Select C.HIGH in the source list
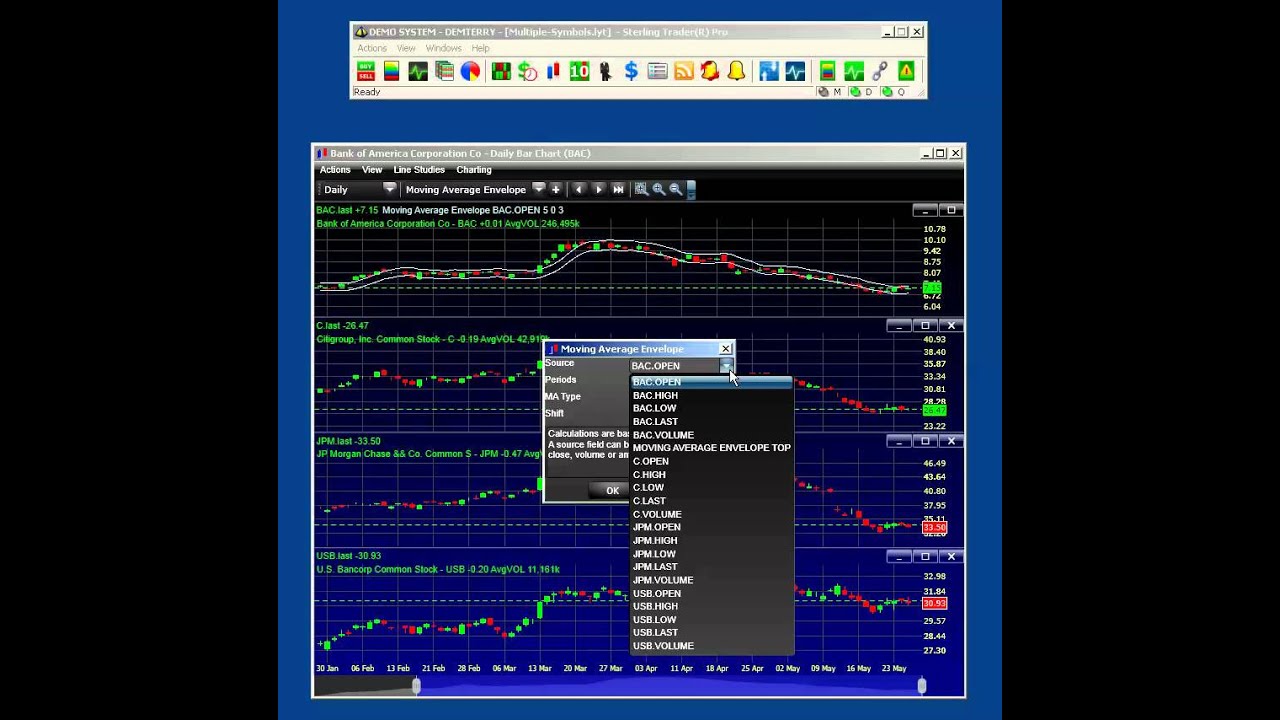Screen dimensions: 1280x720 tap(711, 474)
